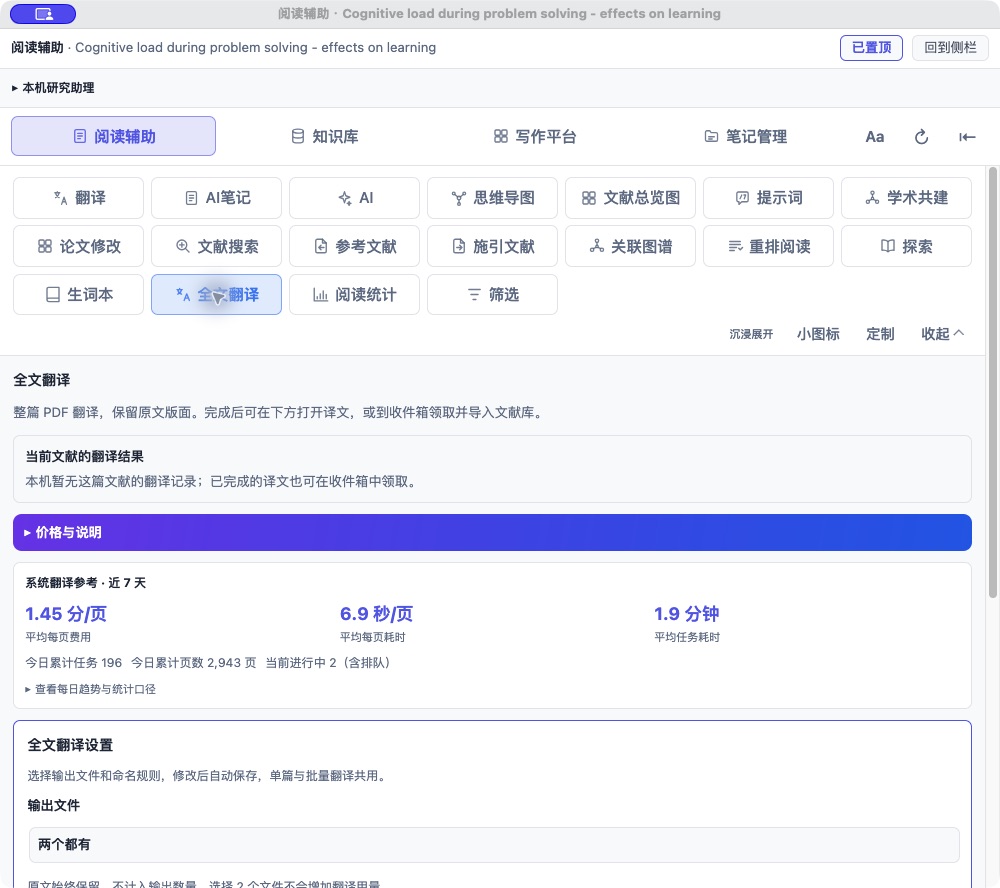1000x888 pixels.
Task: Switch to the 写作平台 tab
Action: [x=535, y=137]
